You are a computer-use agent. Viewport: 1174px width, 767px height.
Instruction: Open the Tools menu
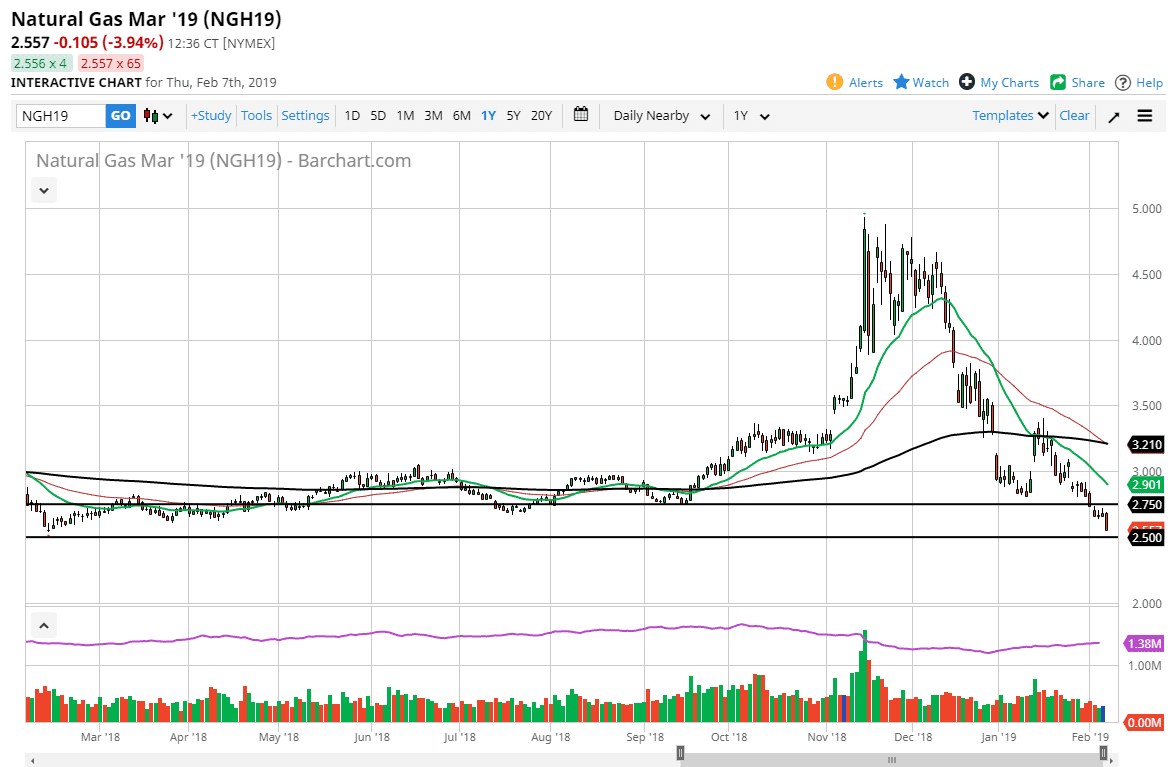click(256, 116)
